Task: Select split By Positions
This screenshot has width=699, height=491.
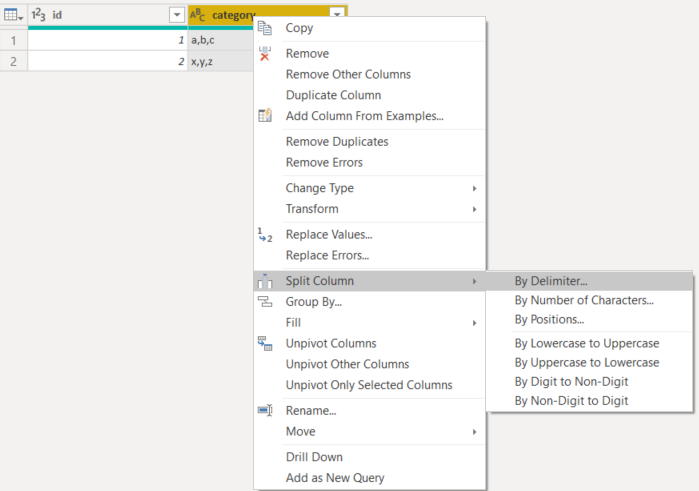Action: coord(589,319)
